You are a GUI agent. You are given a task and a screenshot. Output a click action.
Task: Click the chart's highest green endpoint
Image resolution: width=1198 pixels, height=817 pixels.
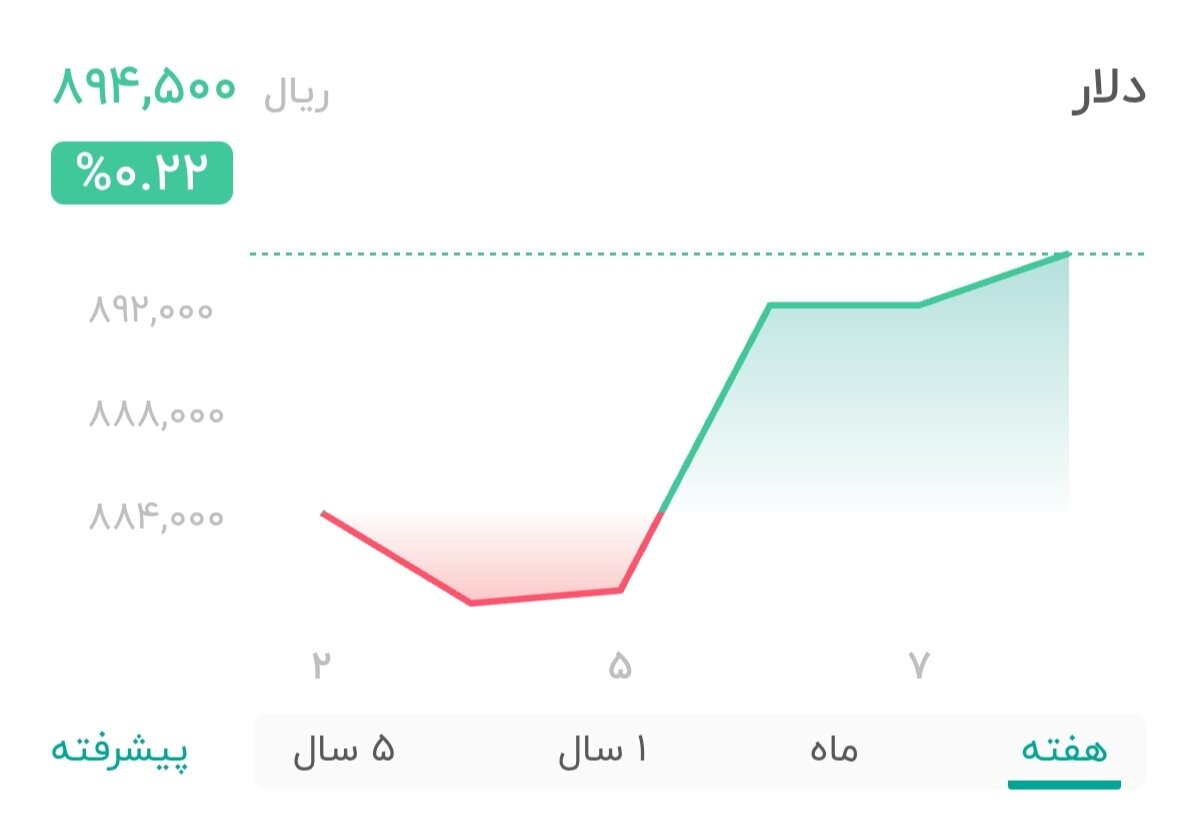click(x=1068, y=256)
